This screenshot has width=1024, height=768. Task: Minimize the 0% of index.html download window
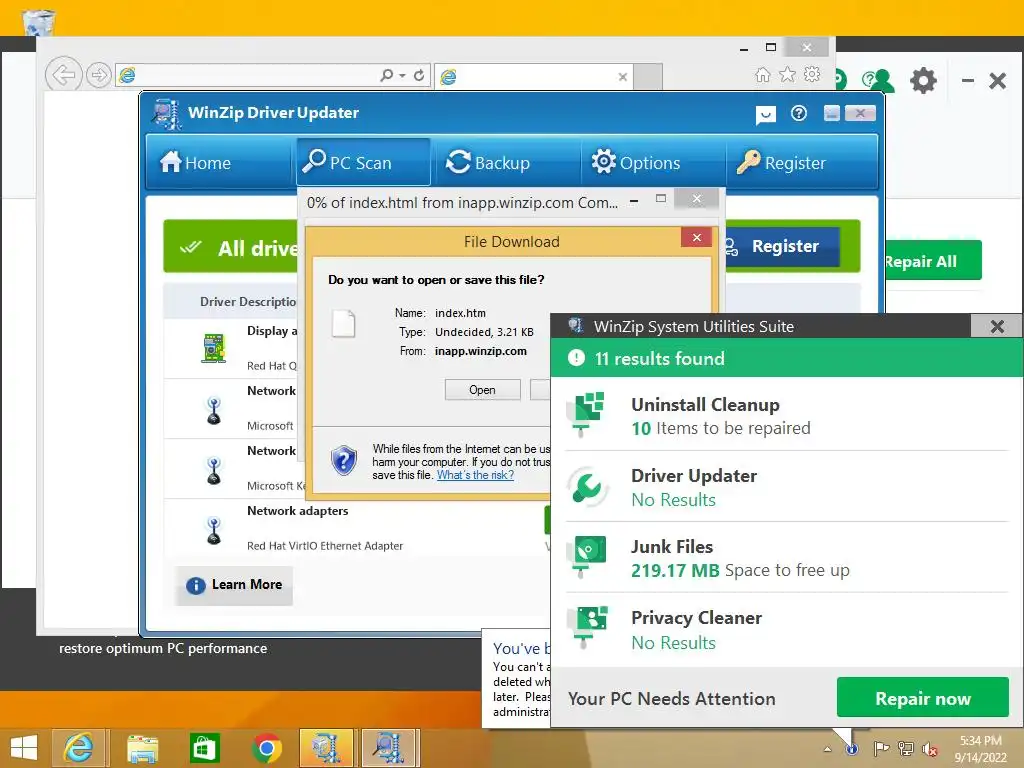[x=634, y=202]
